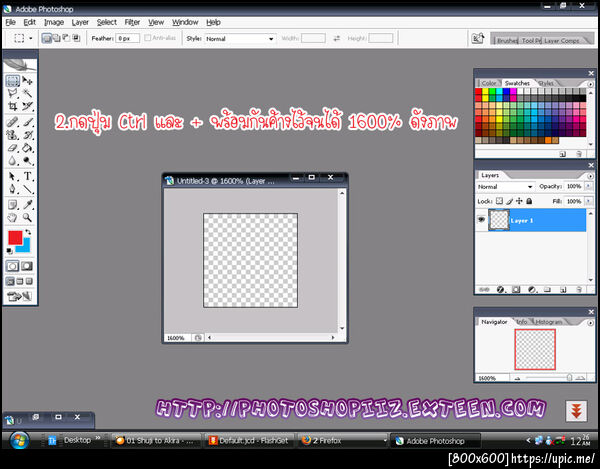Select the Pen tool
The height and width of the screenshot is (469, 600).
point(13,189)
